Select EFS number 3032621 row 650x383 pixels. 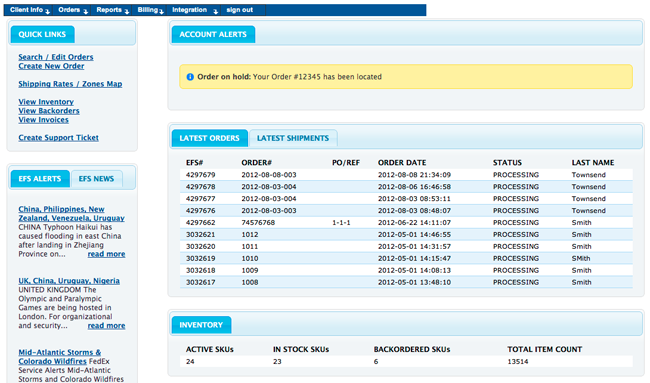(201, 235)
